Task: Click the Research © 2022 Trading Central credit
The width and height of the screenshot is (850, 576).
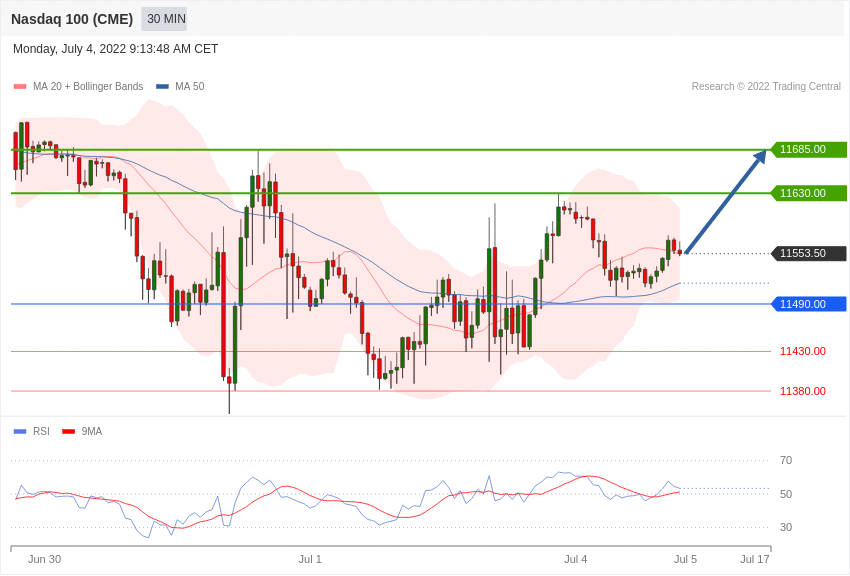Action: tap(766, 87)
